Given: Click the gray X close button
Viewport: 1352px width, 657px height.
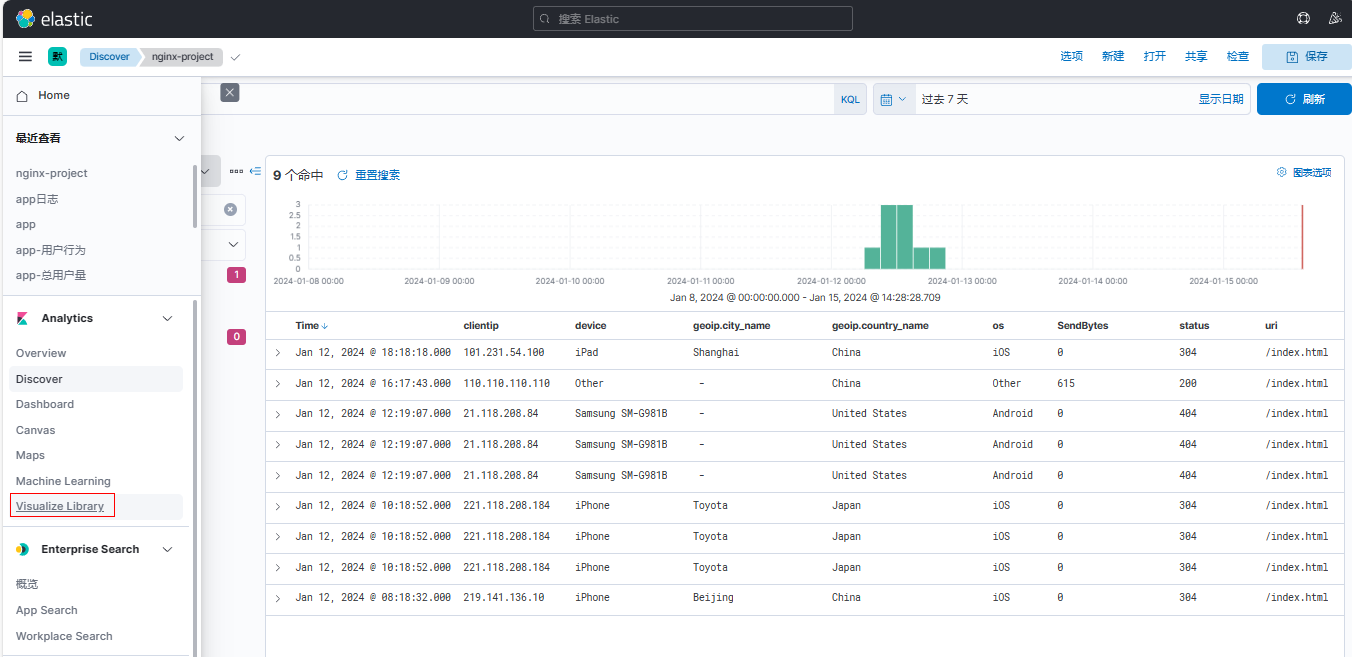Looking at the screenshot, I should pos(230,93).
